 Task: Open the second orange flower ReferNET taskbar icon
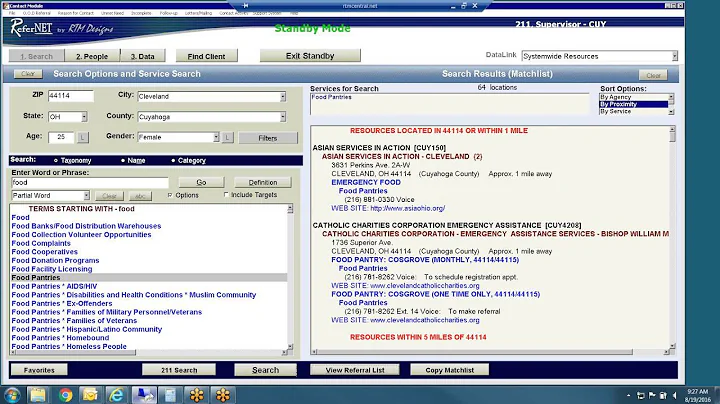223,395
